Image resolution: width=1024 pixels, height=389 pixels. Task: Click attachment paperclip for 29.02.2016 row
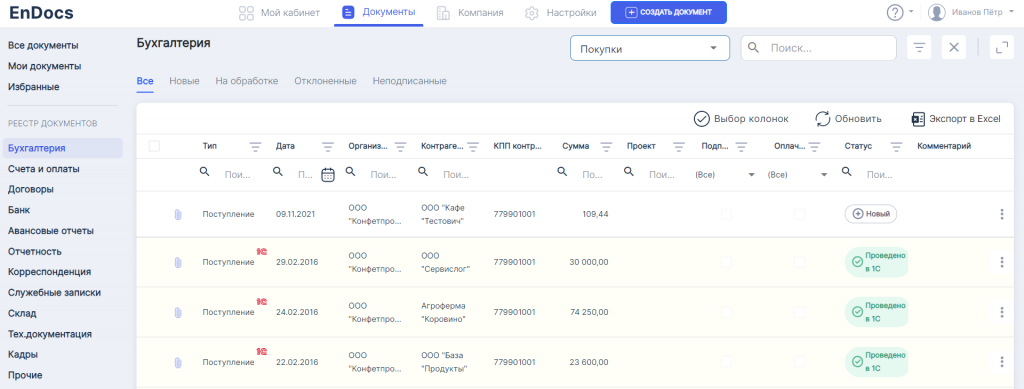(177, 262)
